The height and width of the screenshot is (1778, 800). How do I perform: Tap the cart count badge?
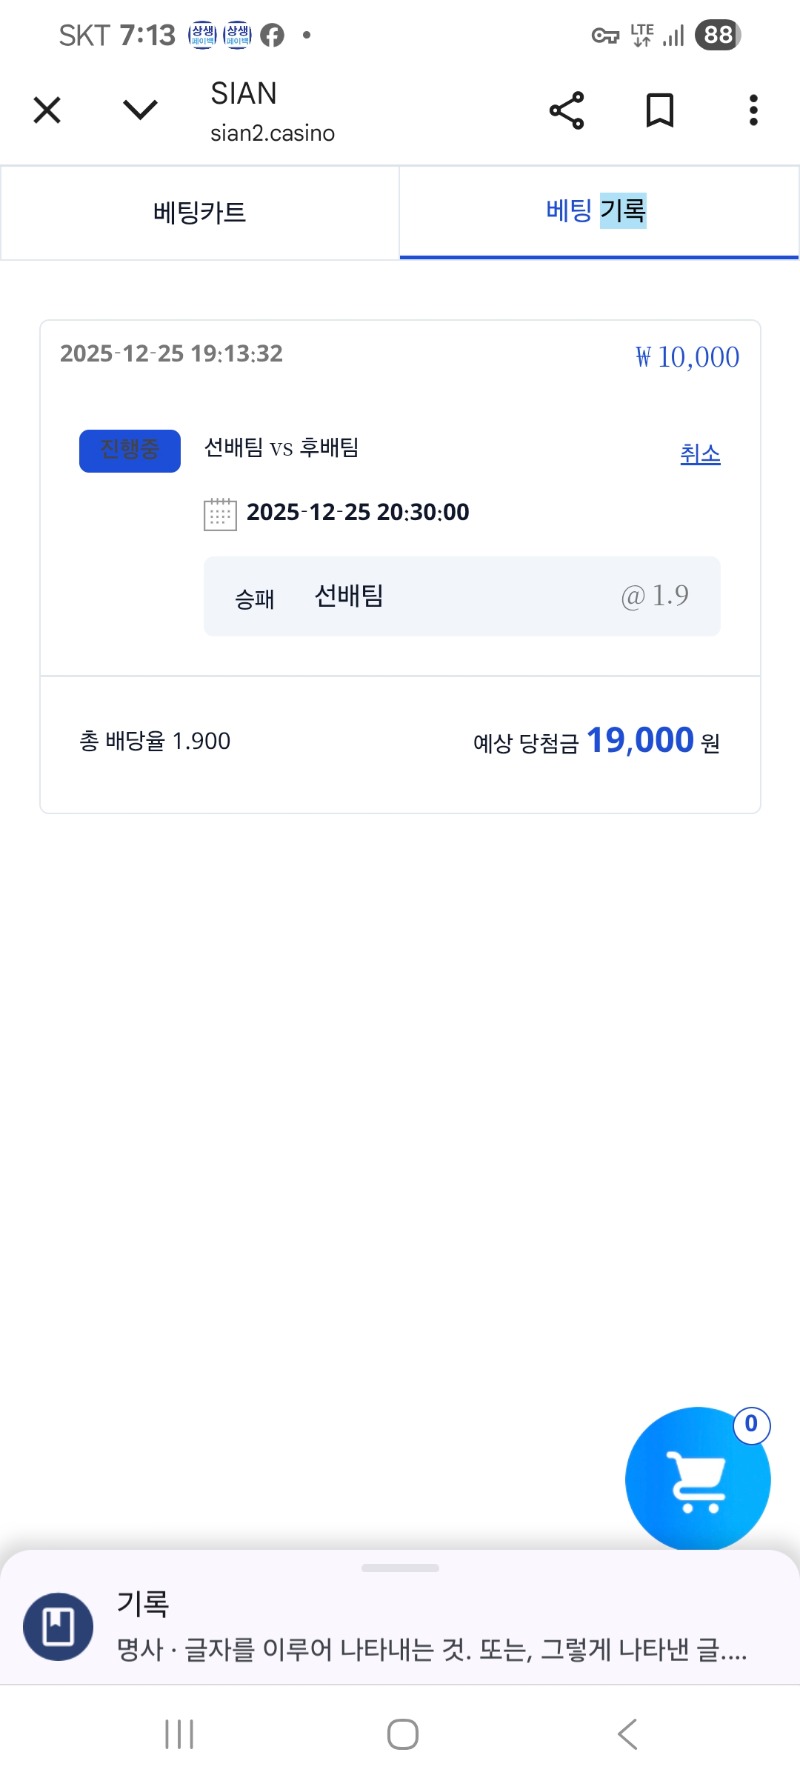click(x=751, y=1424)
